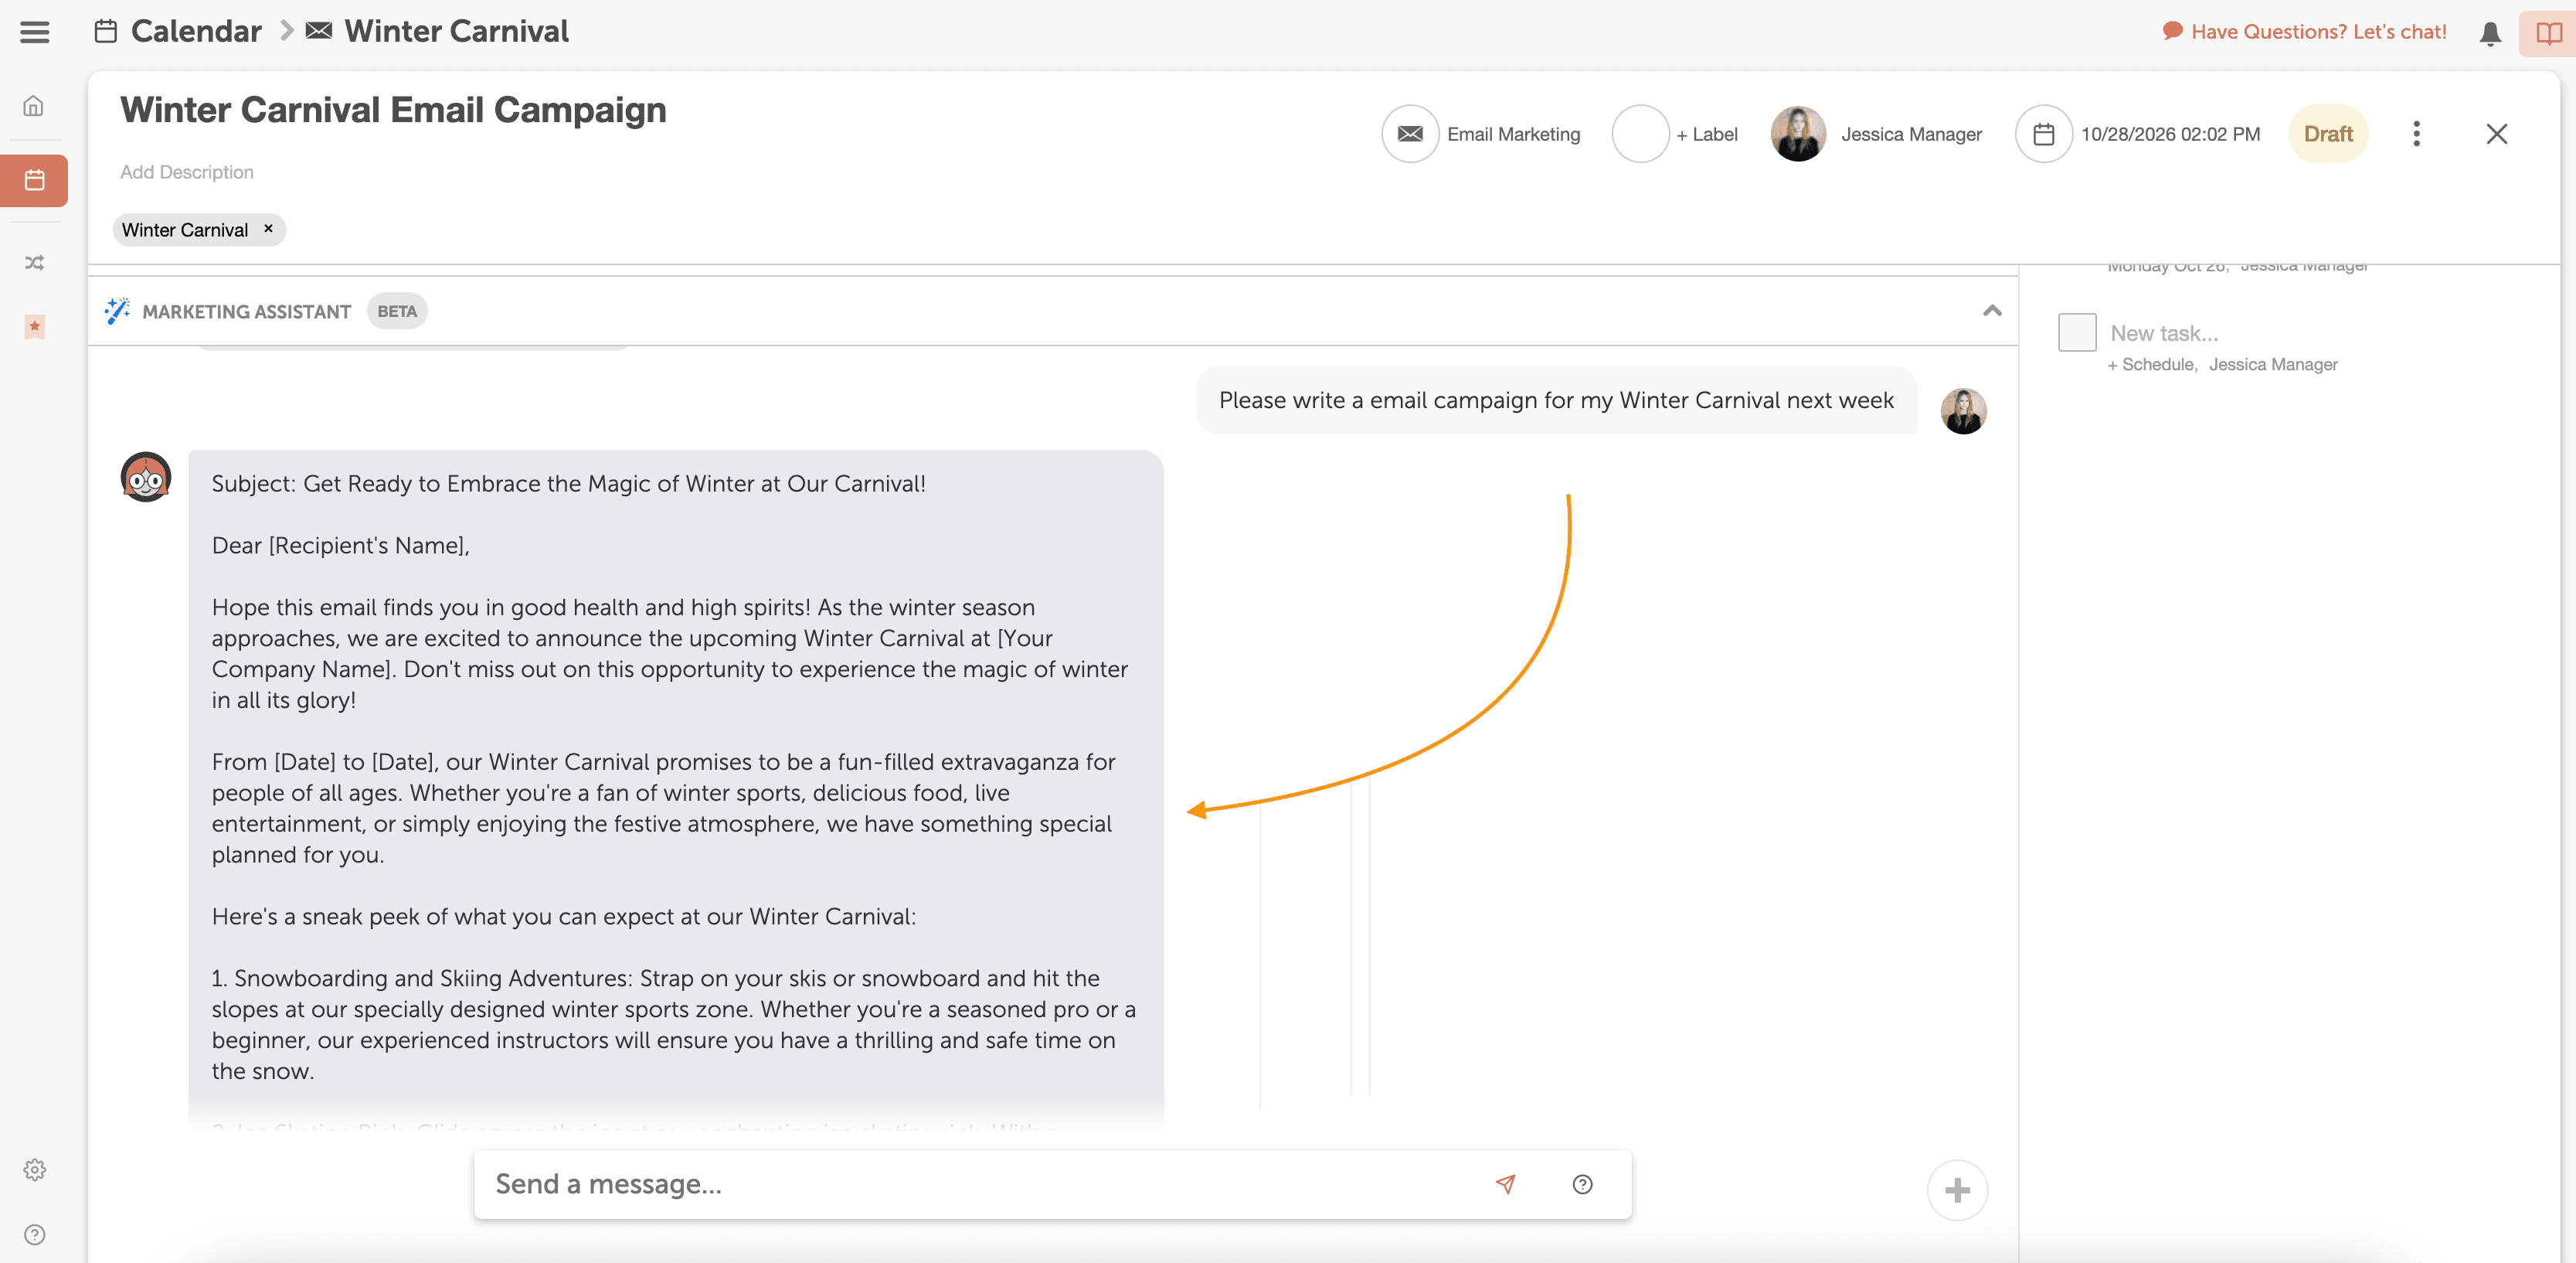This screenshot has width=2576, height=1263.
Task: Open the starred bookmark sidebar icon
Action: (34, 326)
